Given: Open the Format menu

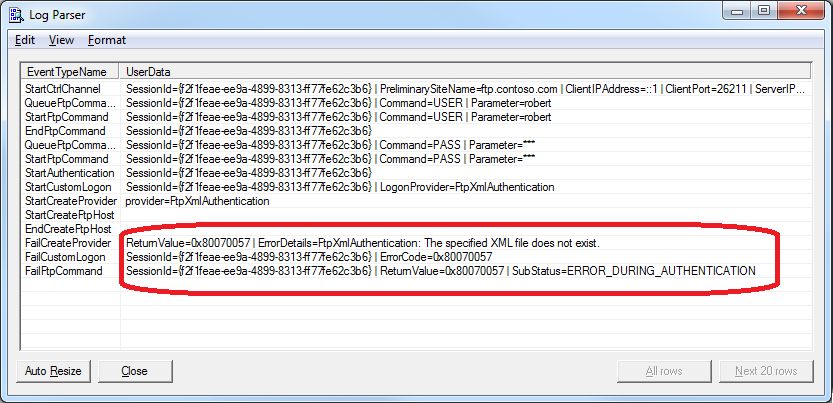Looking at the screenshot, I should pyautogui.click(x=107, y=40).
